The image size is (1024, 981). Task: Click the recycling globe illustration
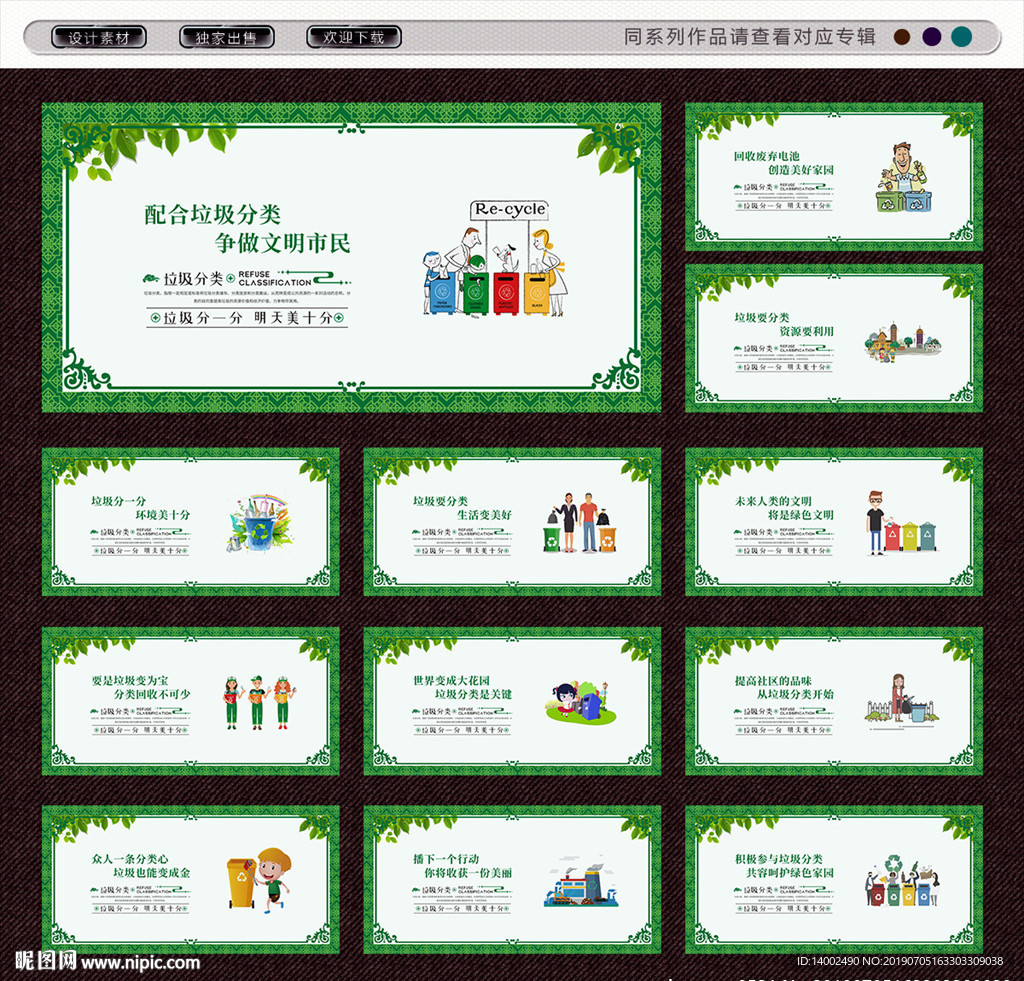coord(259,521)
